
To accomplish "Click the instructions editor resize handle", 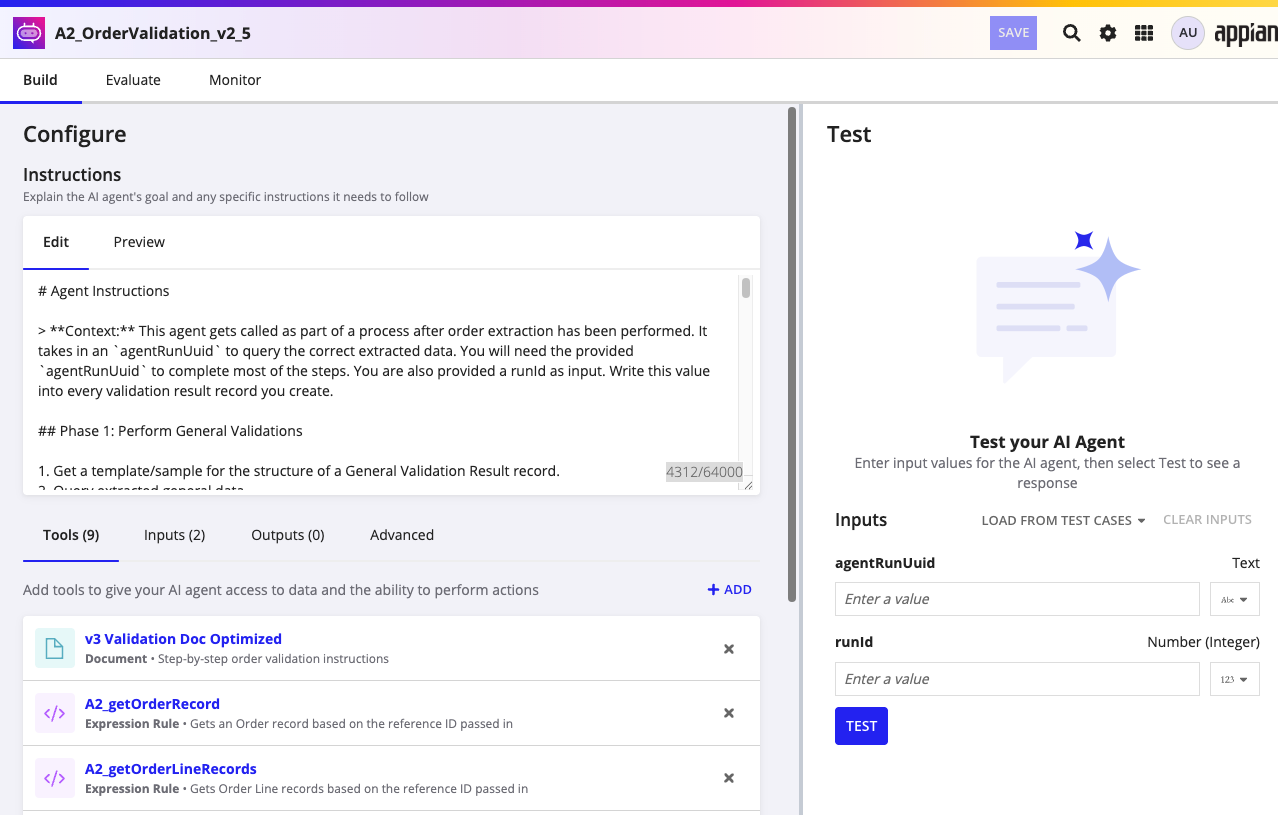I will coord(748,485).
